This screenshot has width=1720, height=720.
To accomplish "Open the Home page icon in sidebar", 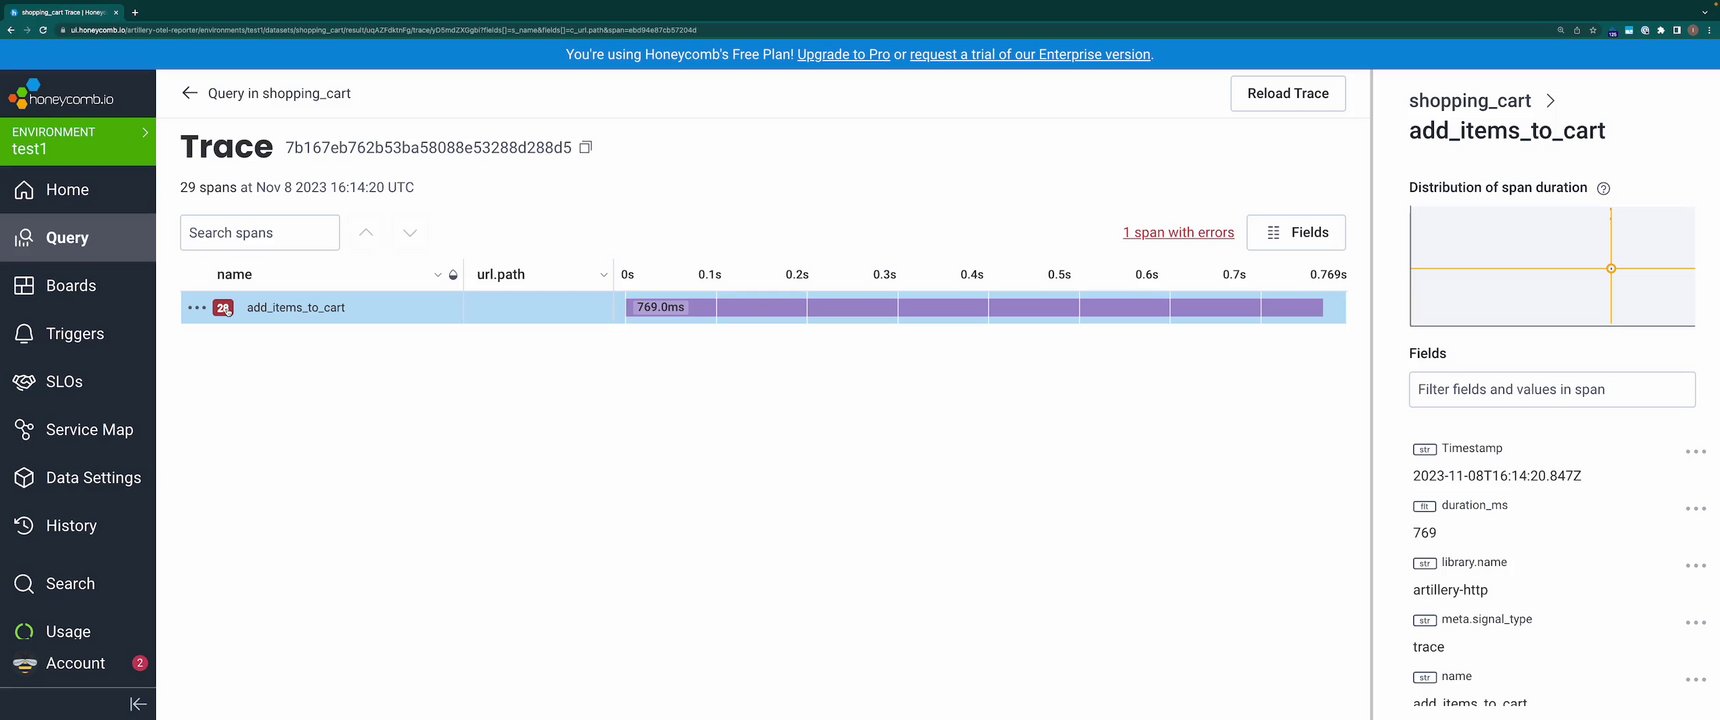I will pos(25,190).
